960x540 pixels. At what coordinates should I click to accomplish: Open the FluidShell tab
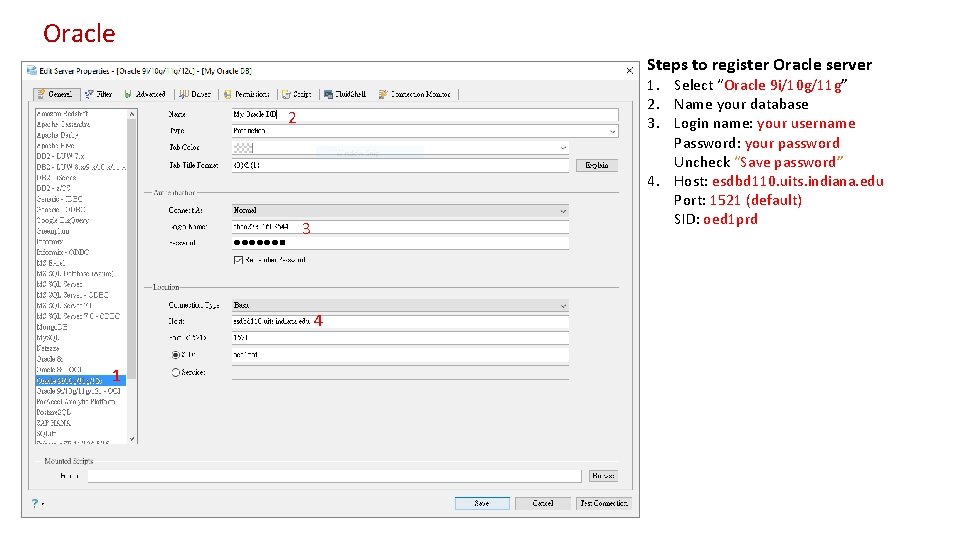point(345,94)
